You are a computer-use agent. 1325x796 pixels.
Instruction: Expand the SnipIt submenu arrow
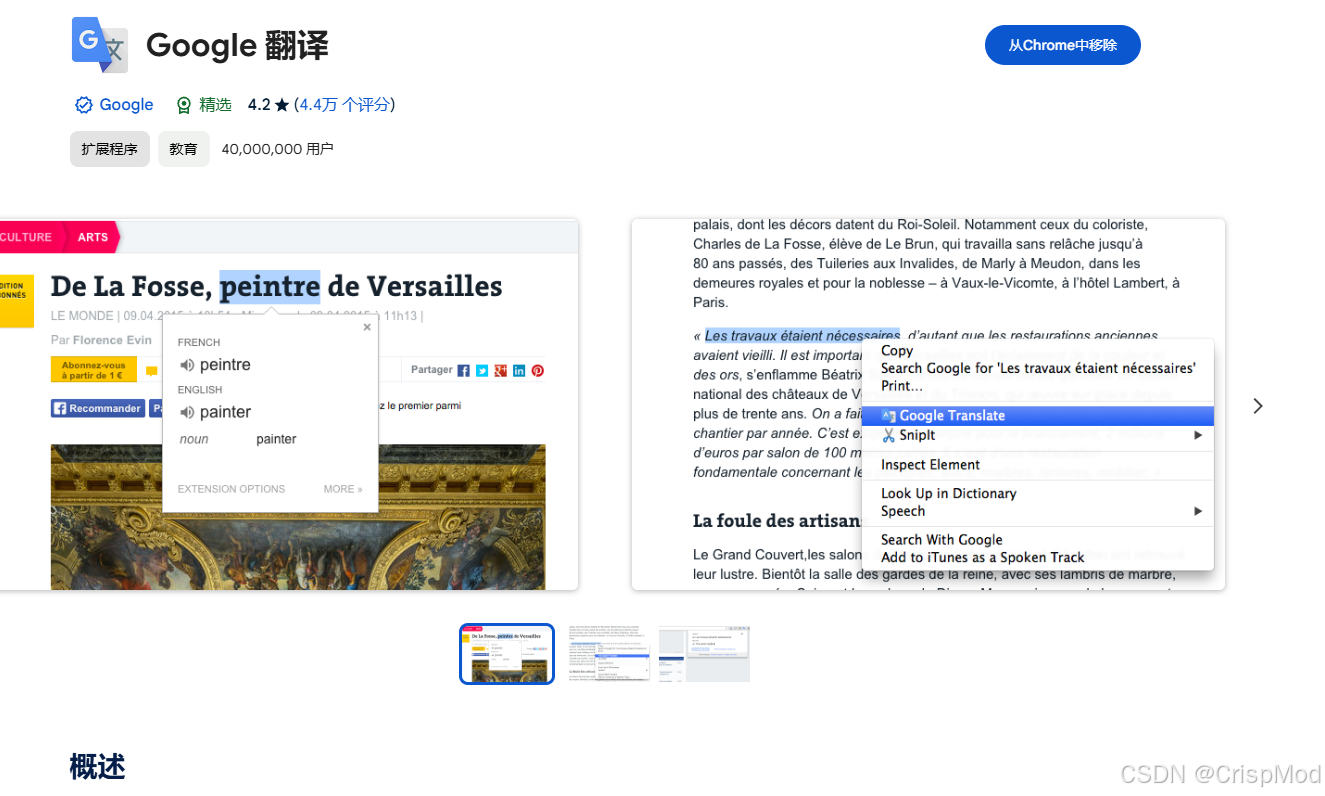pos(1198,435)
